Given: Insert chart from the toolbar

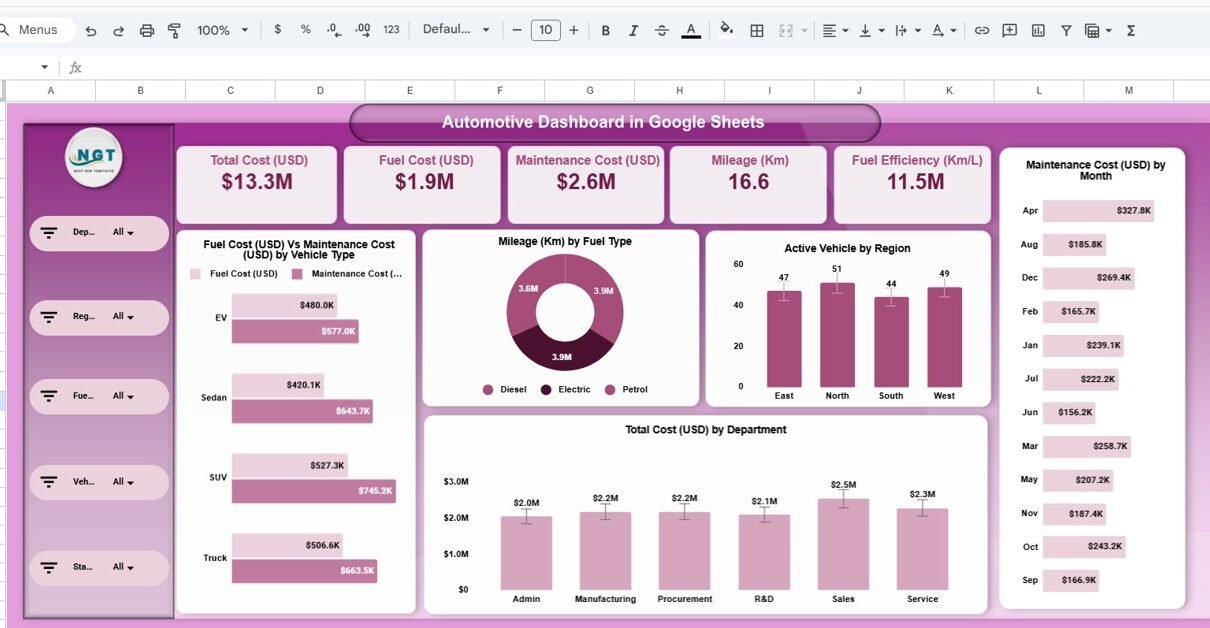Looking at the screenshot, I should pyautogui.click(x=1038, y=30).
